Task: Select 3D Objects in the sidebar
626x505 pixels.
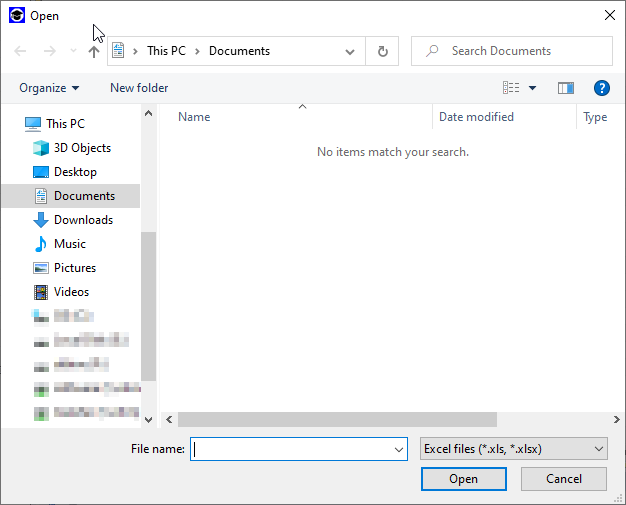Action: (x=82, y=148)
